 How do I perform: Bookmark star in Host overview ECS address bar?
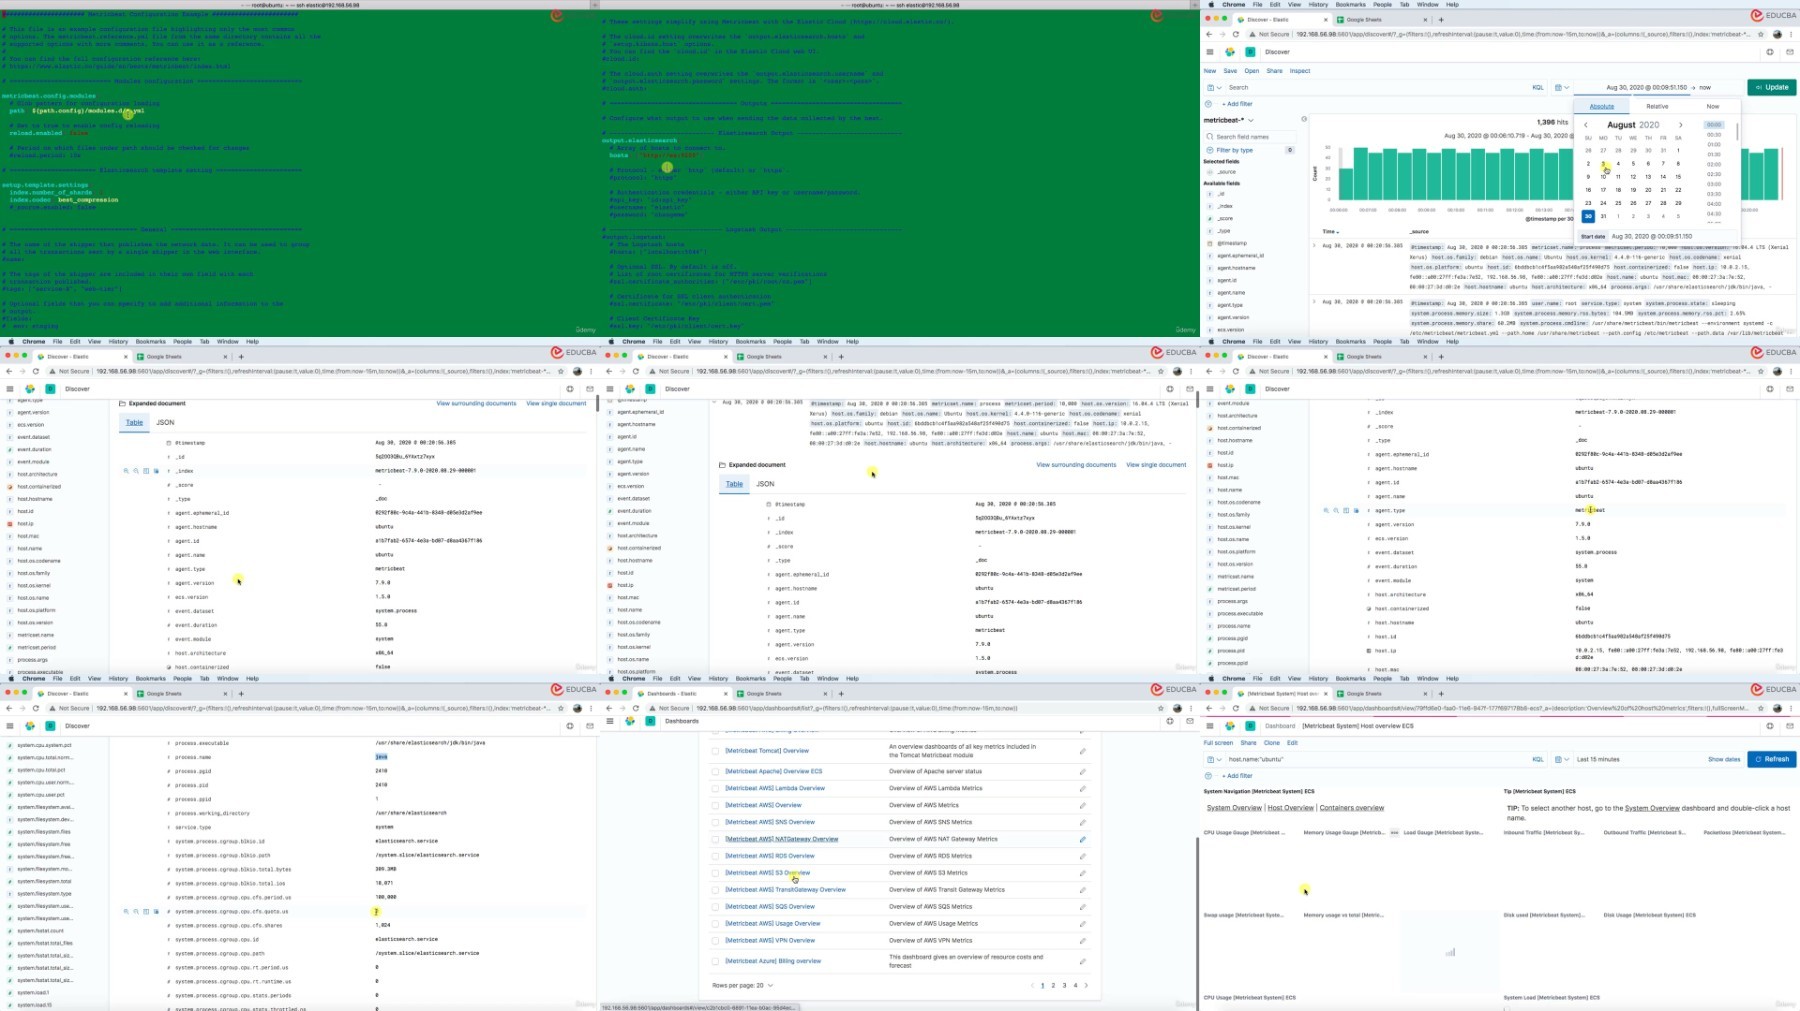(x=1761, y=708)
